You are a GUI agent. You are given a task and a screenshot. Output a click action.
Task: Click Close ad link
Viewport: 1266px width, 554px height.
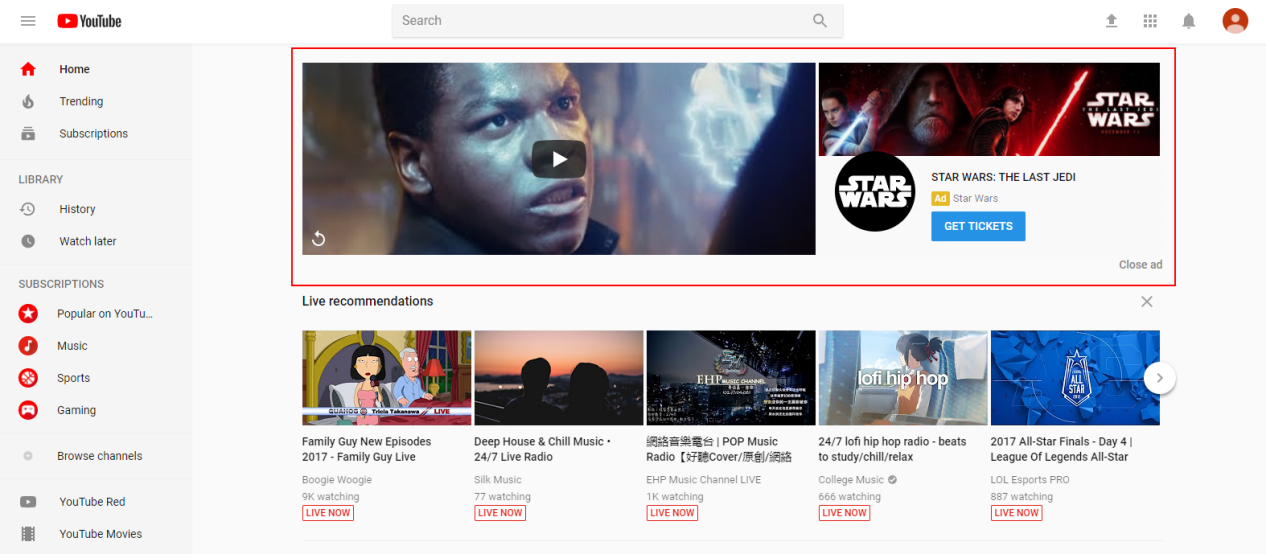(x=1140, y=265)
